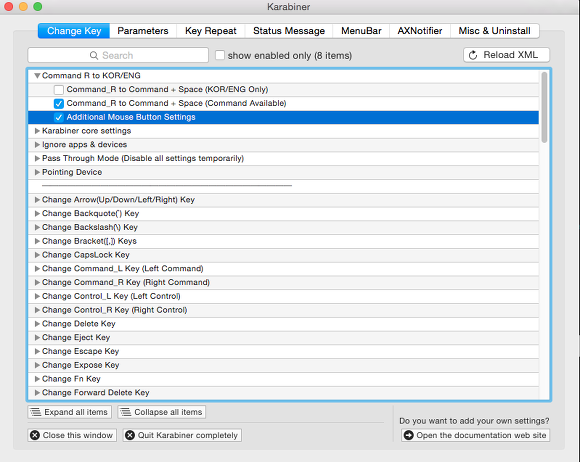The image size is (580, 462).
Task: Click the magnifier icon in Search field
Action: (94, 55)
